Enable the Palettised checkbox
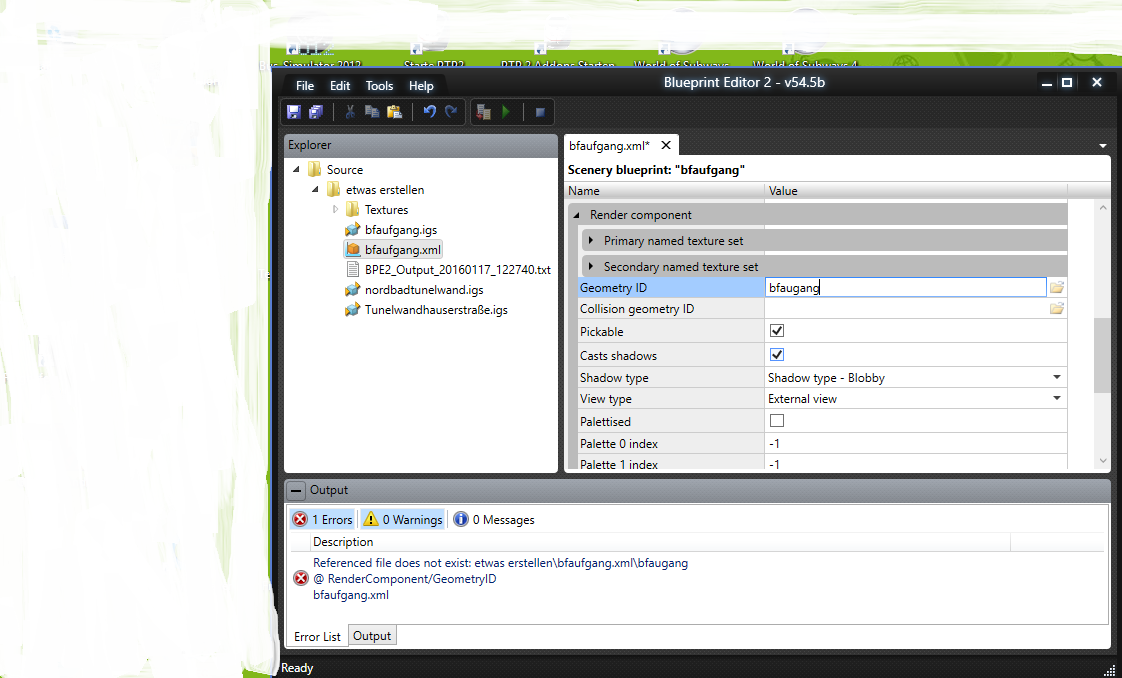The image size is (1122, 678). (777, 421)
